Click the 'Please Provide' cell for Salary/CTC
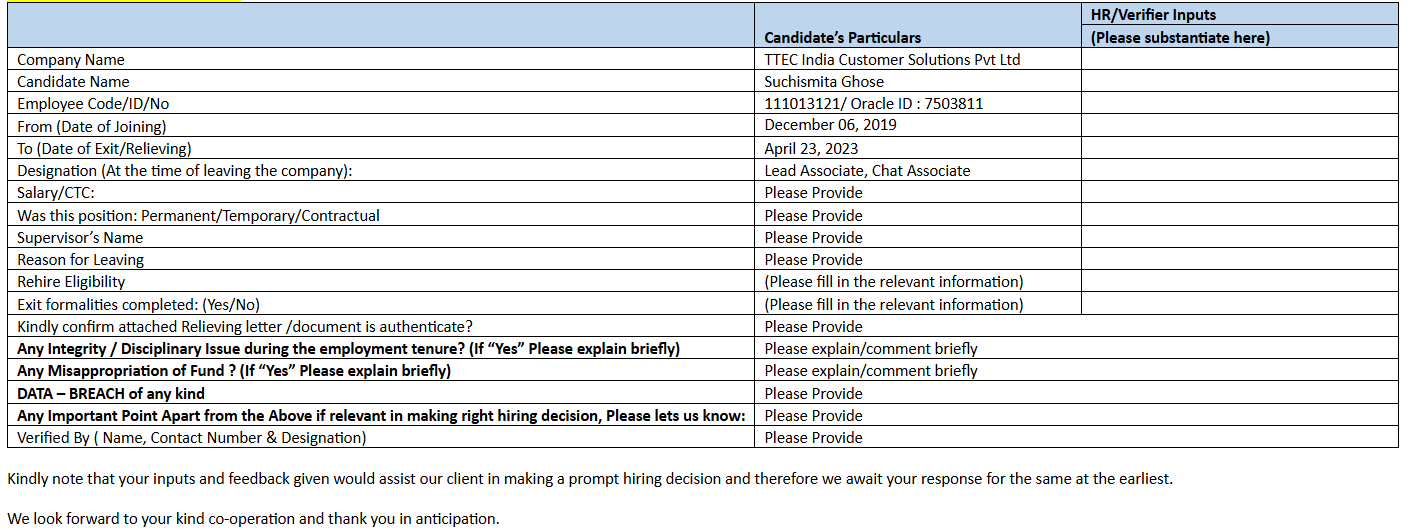Viewport: 1418px width, 530px height. point(813,193)
